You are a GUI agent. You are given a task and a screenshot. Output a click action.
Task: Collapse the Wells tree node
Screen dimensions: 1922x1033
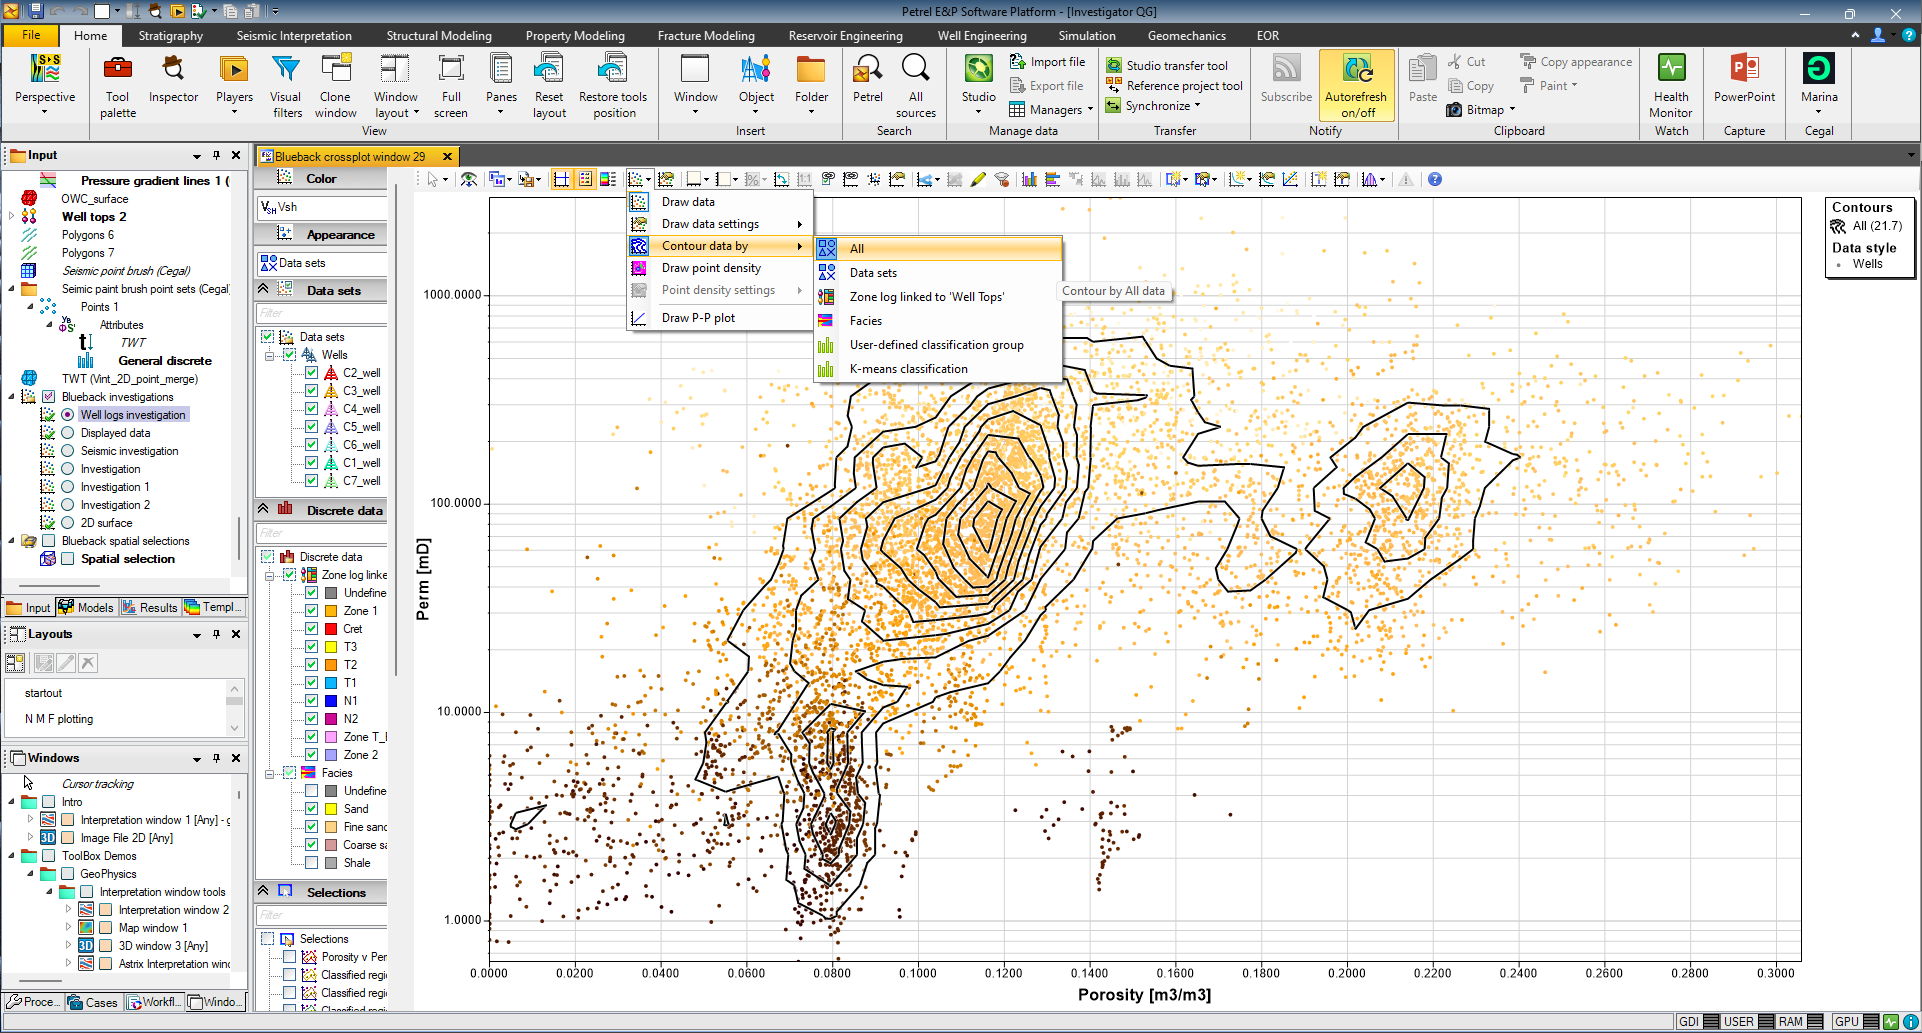point(270,355)
